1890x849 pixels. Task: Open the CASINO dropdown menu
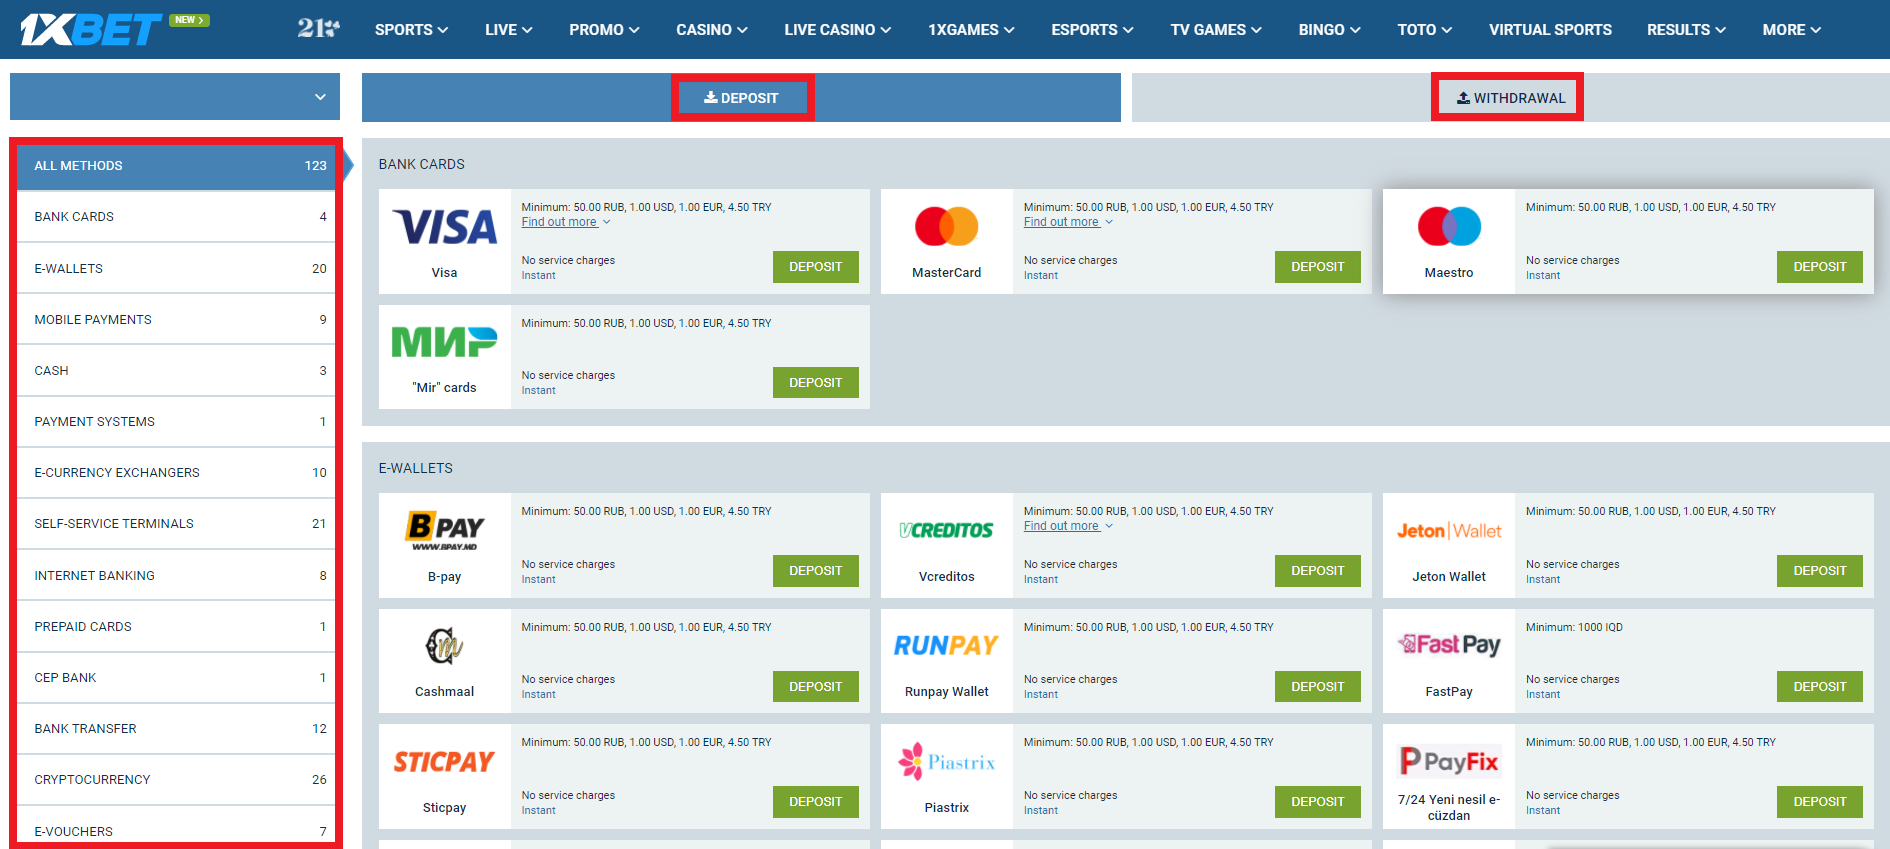pyautogui.click(x=712, y=30)
